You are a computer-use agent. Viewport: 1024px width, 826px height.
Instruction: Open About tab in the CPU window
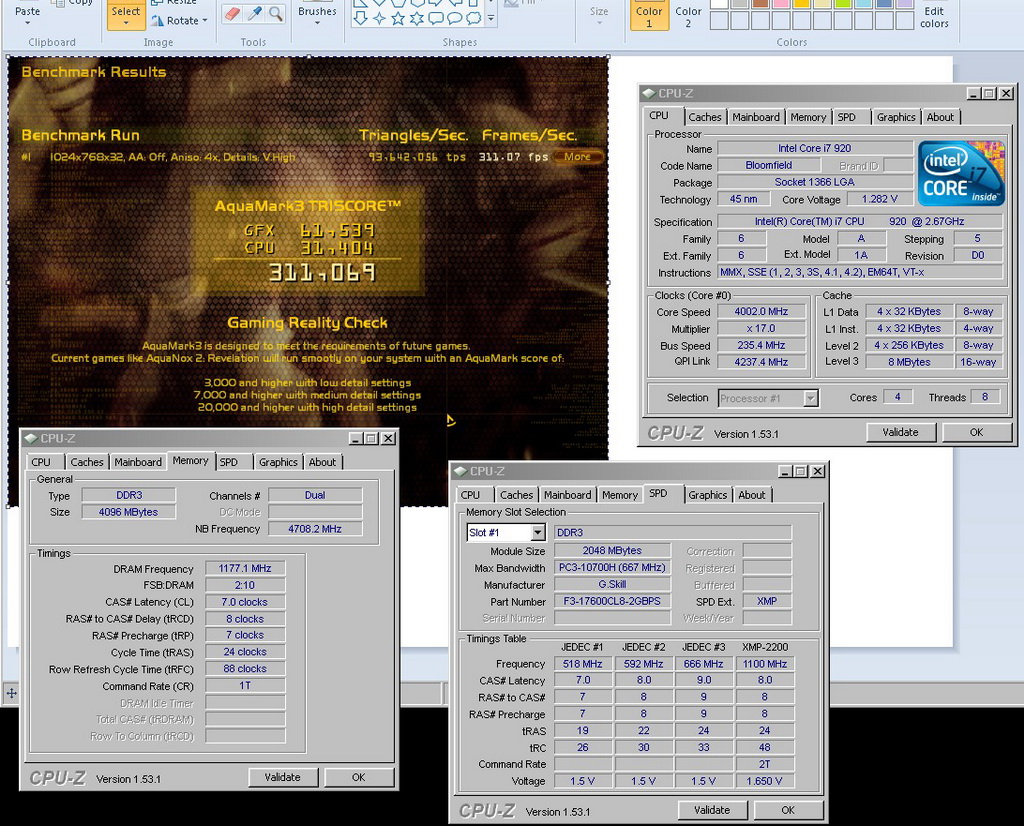[x=940, y=117]
